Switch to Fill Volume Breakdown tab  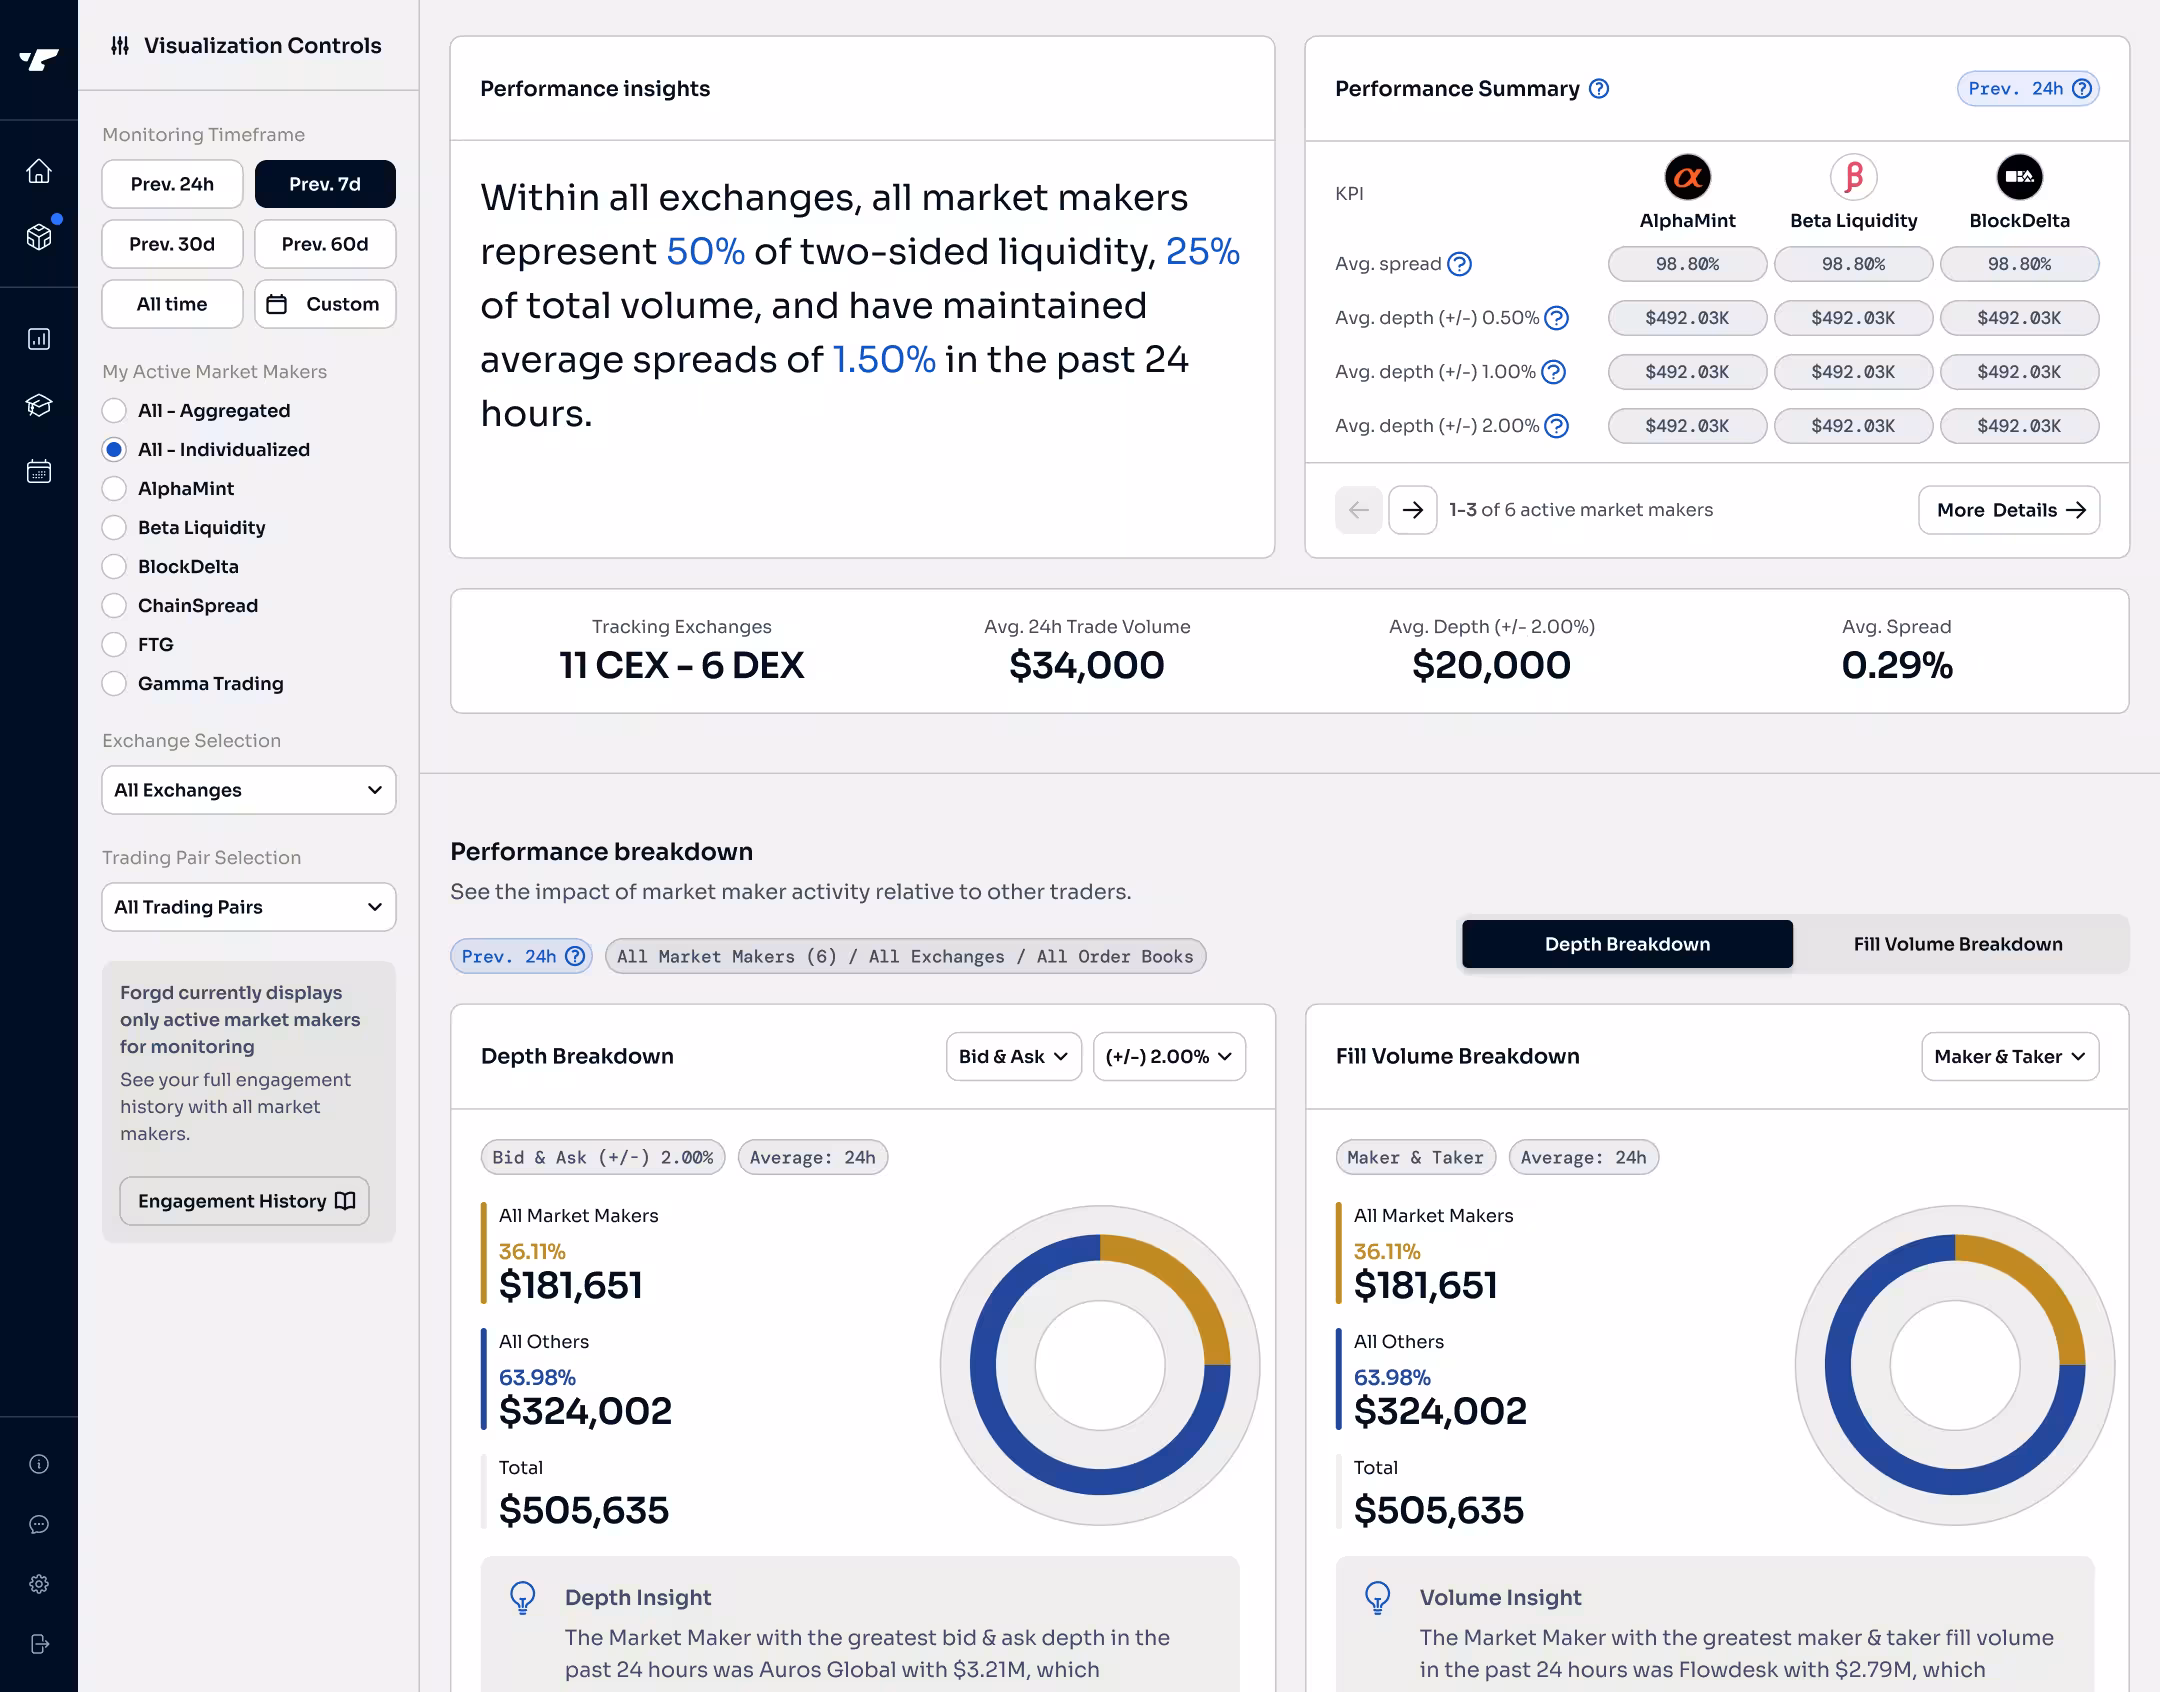pyautogui.click(x=1957, y=944)
